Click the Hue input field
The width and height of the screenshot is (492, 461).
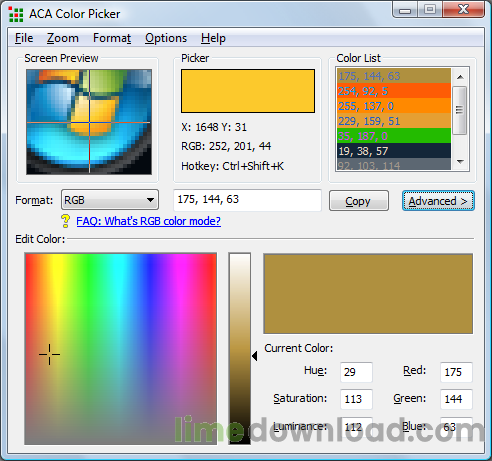356,372
